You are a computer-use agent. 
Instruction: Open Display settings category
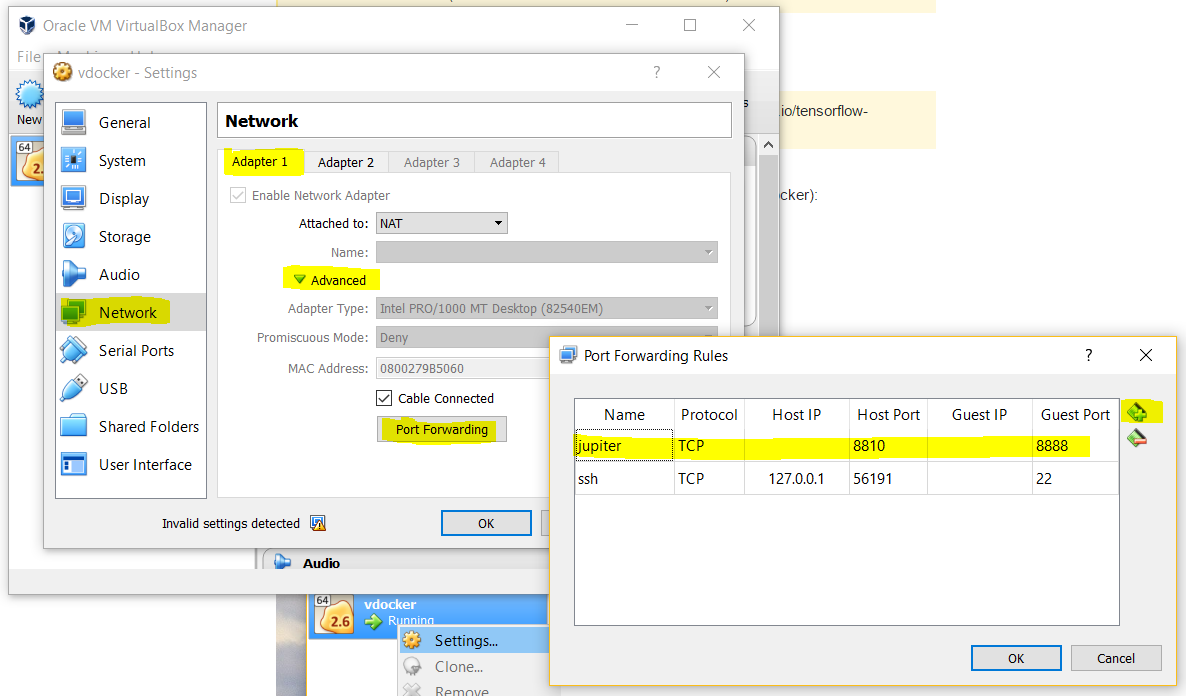coord(130,198)
